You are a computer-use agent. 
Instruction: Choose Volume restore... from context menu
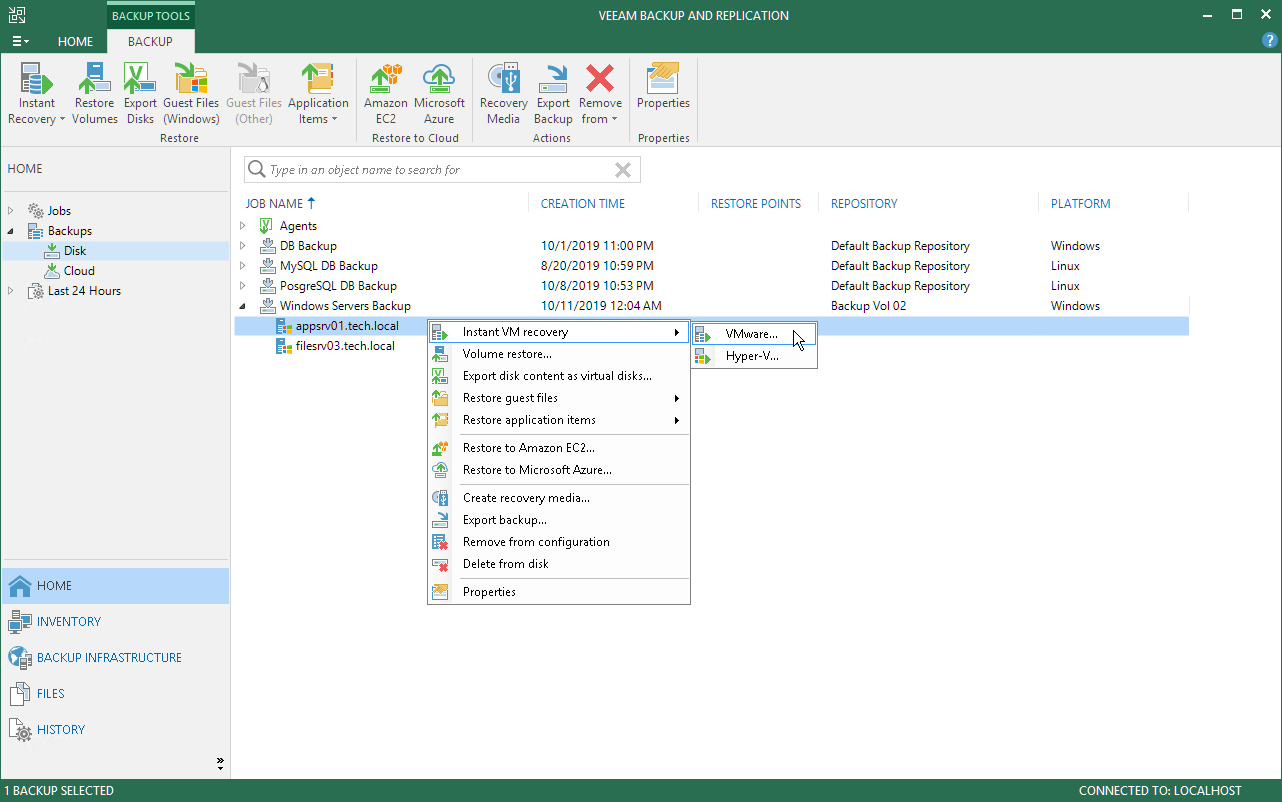(507, 354)
